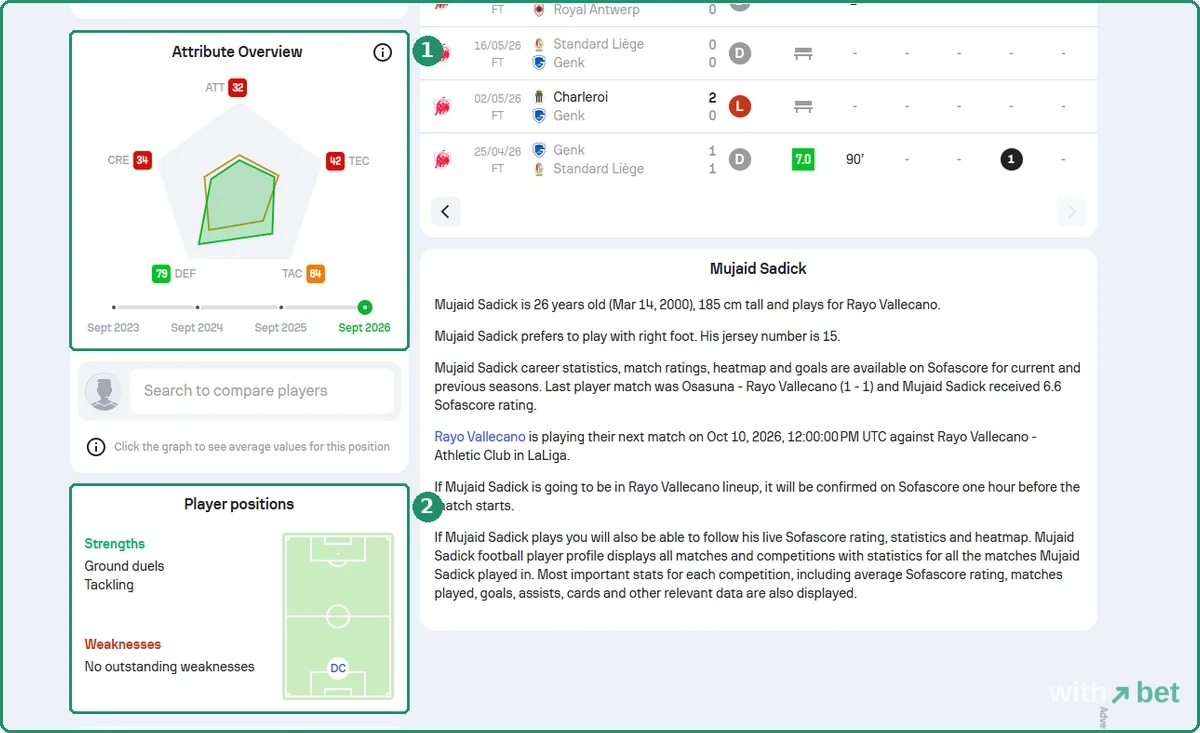Click the loss badge for Charleroi match
The image size is (1200, 733).
pyautogui.click(x=739, y=106)
